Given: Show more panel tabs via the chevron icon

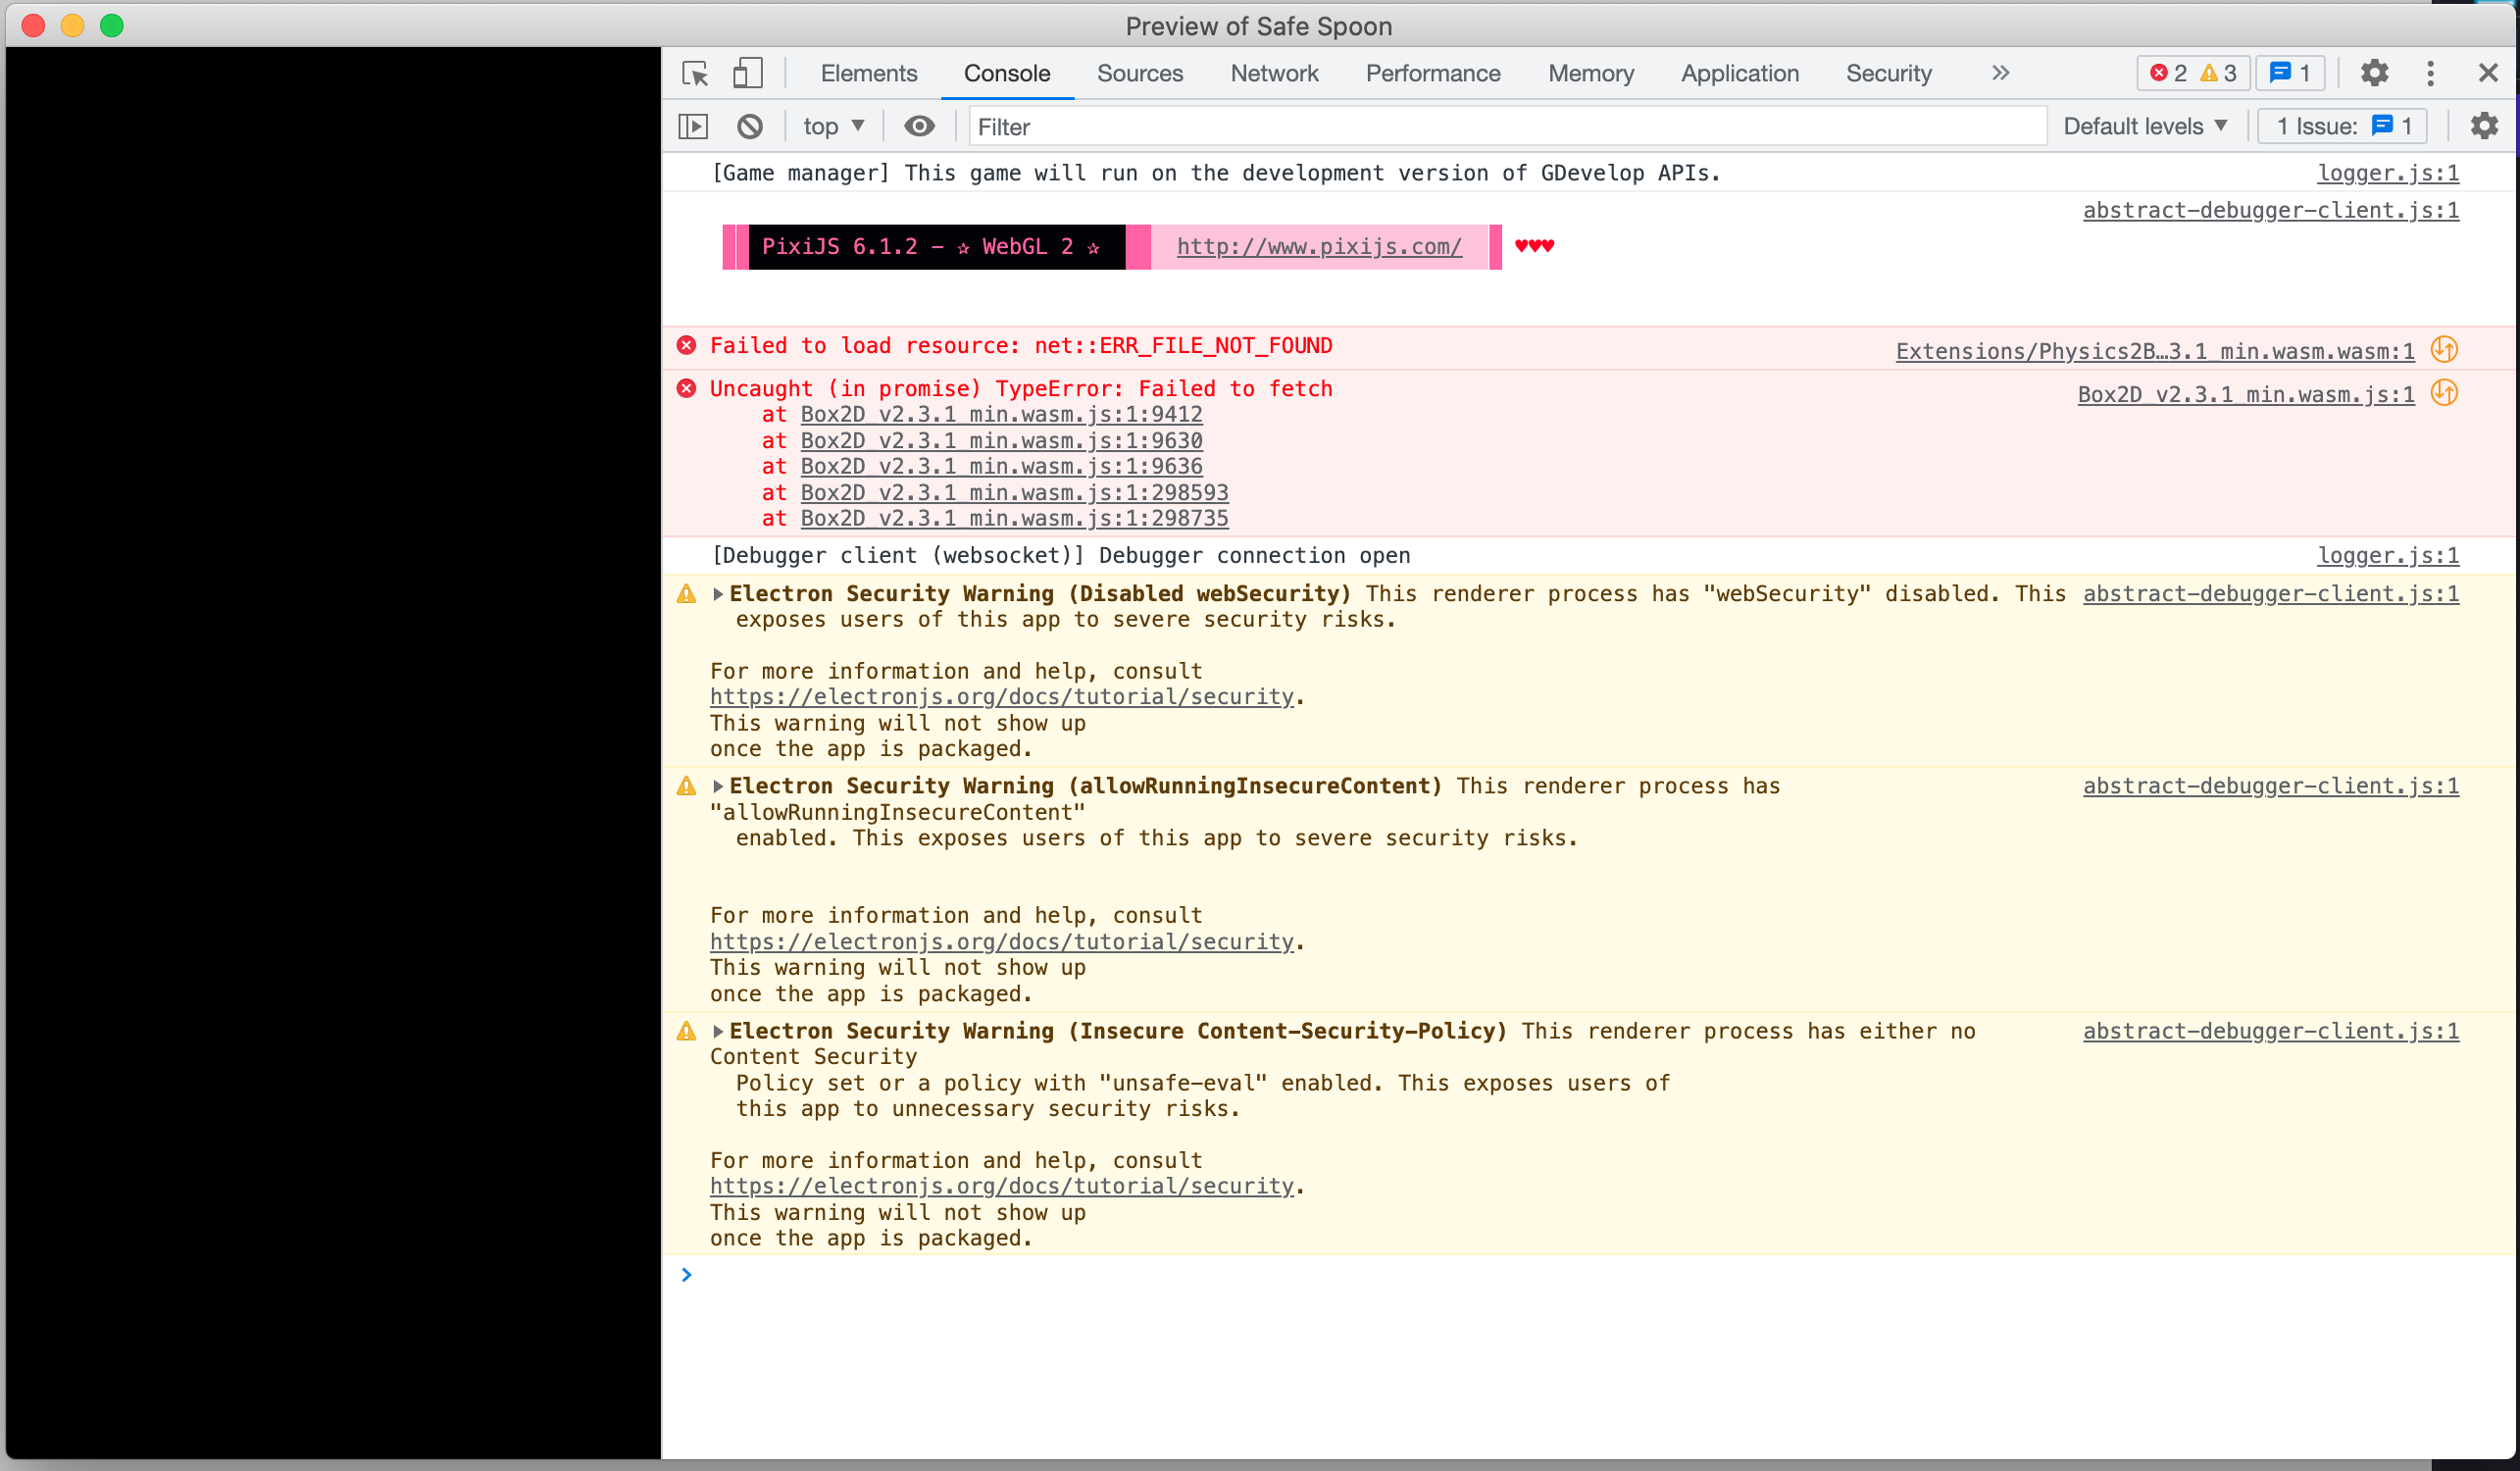Looking at the screenshot, I should [x=2000, y=73].
